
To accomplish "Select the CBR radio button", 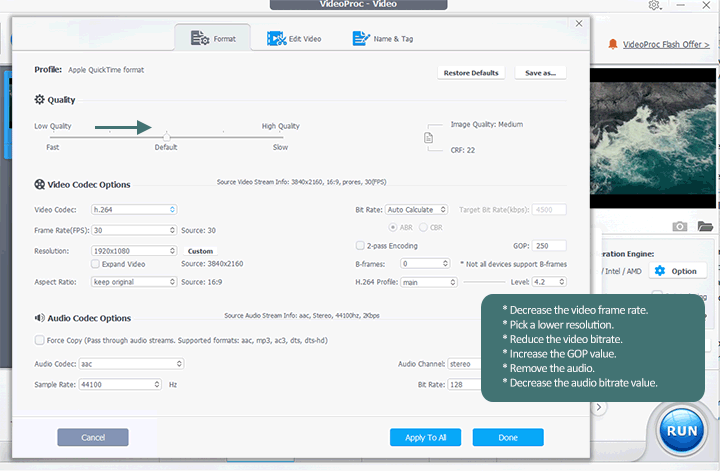I will [423, 227].
